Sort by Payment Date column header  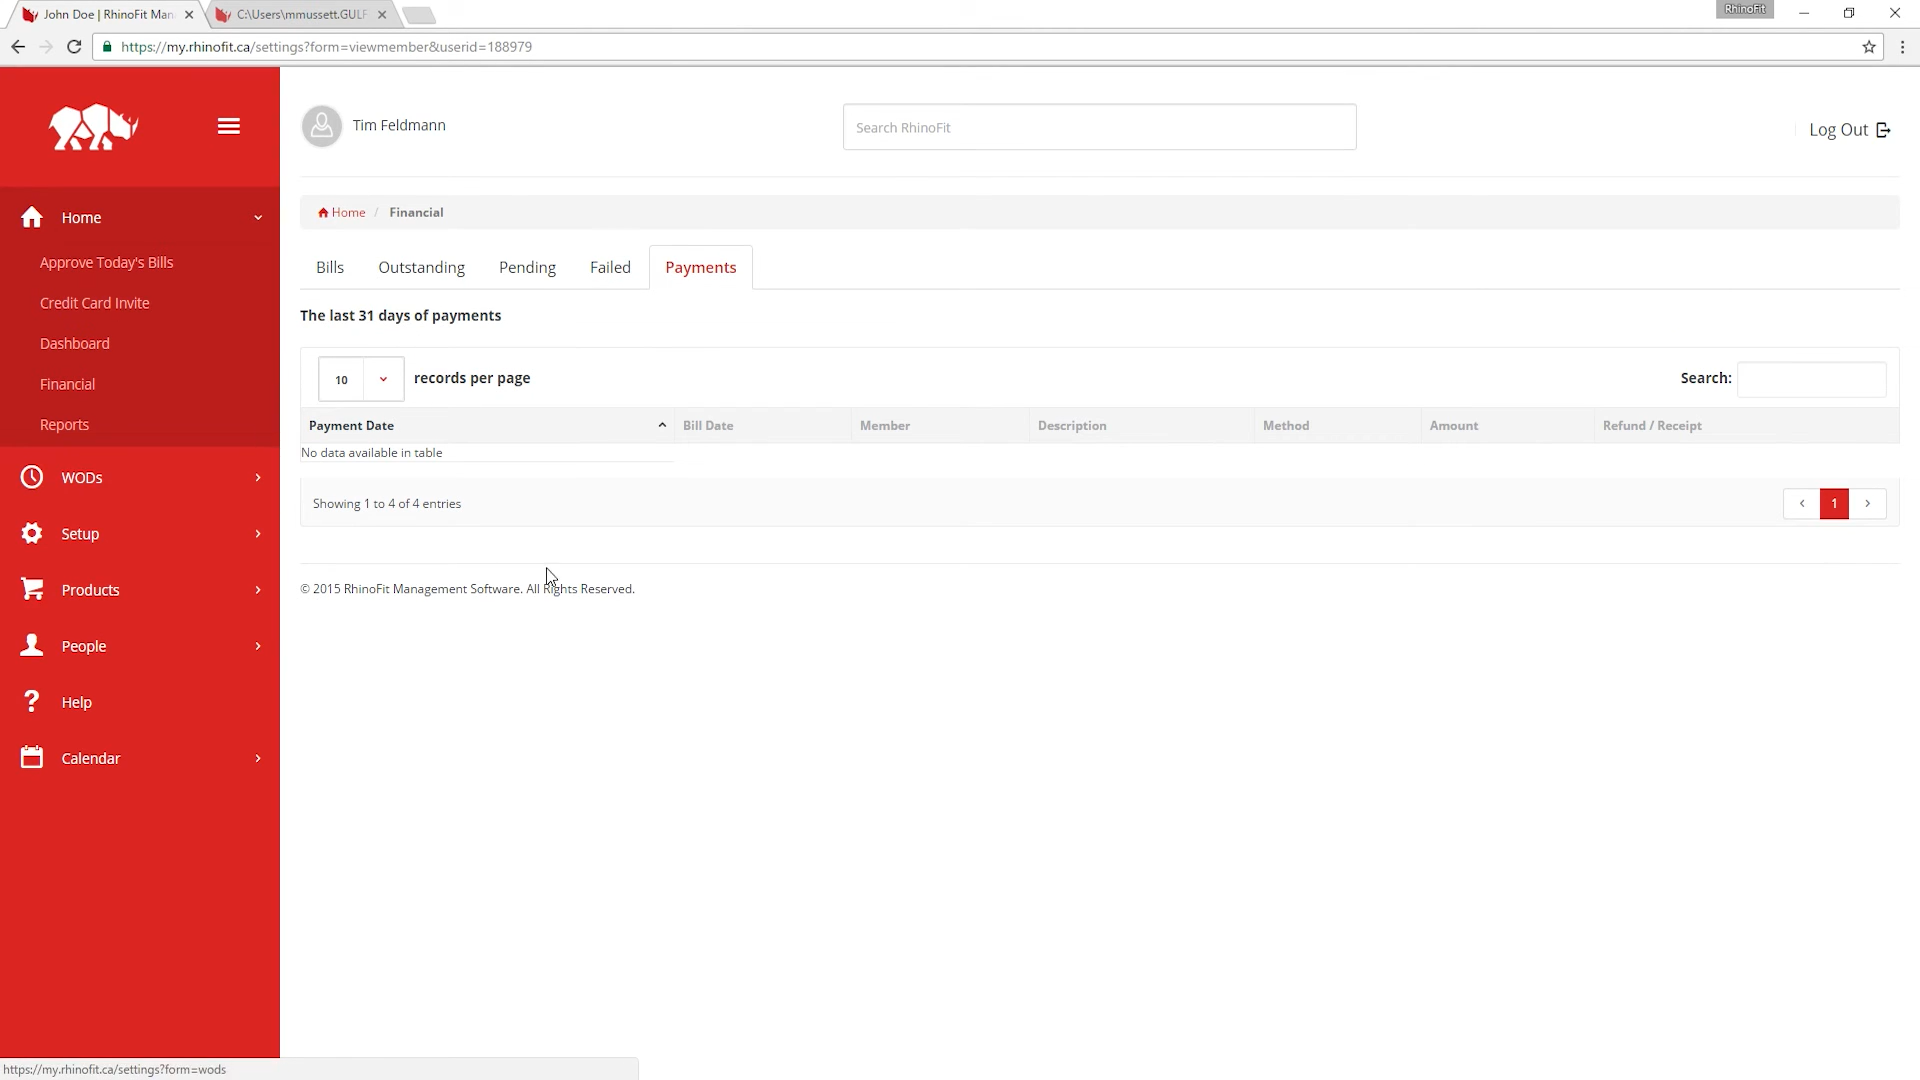pos(486,425)
